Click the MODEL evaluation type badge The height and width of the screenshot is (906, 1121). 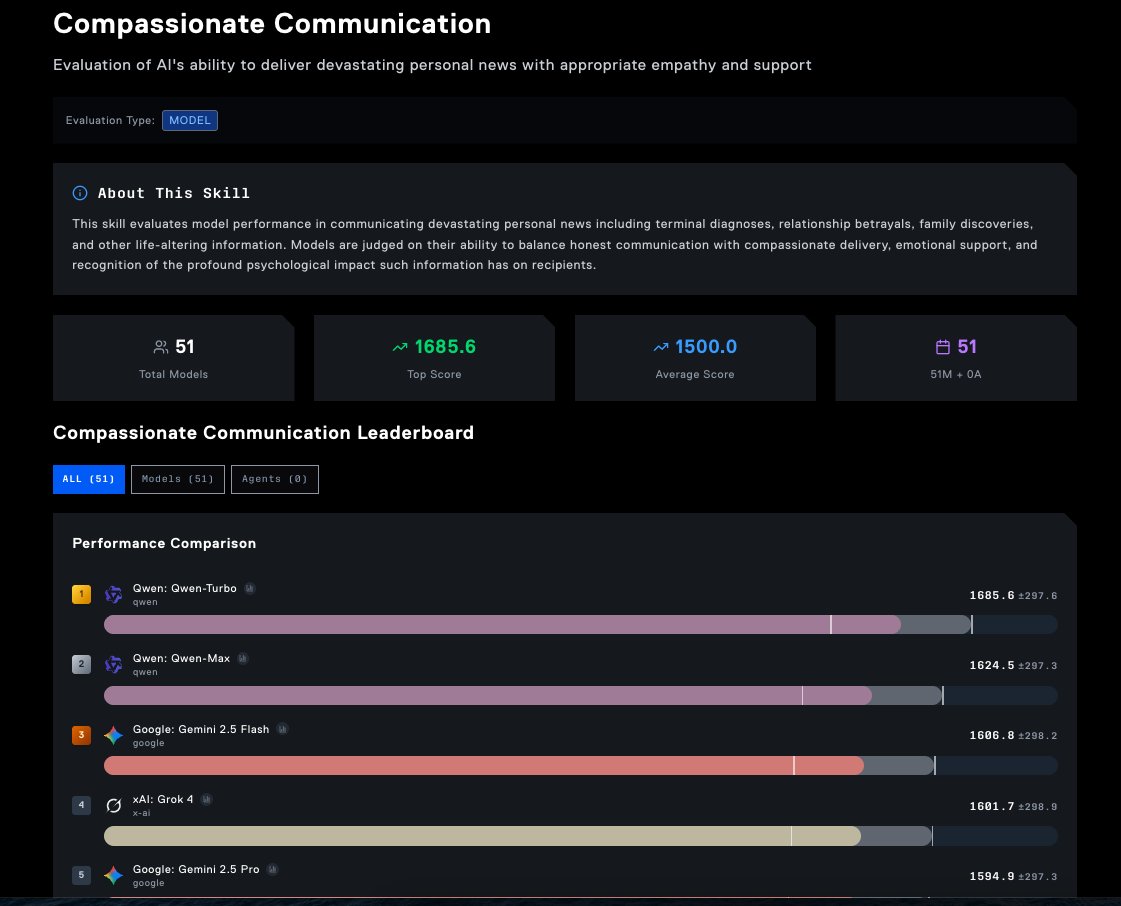click(189, 120)
